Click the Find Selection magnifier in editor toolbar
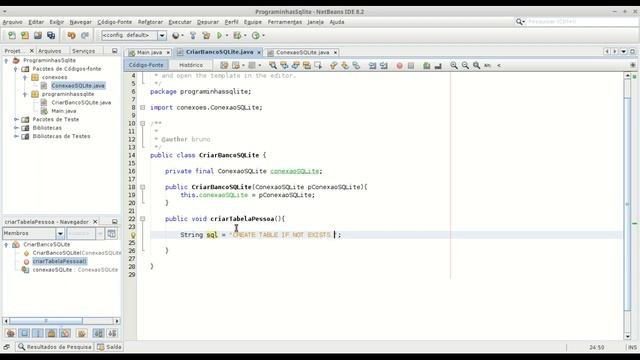Image resolution: width=640 pixels, height=360 pixels. [273, 65]
